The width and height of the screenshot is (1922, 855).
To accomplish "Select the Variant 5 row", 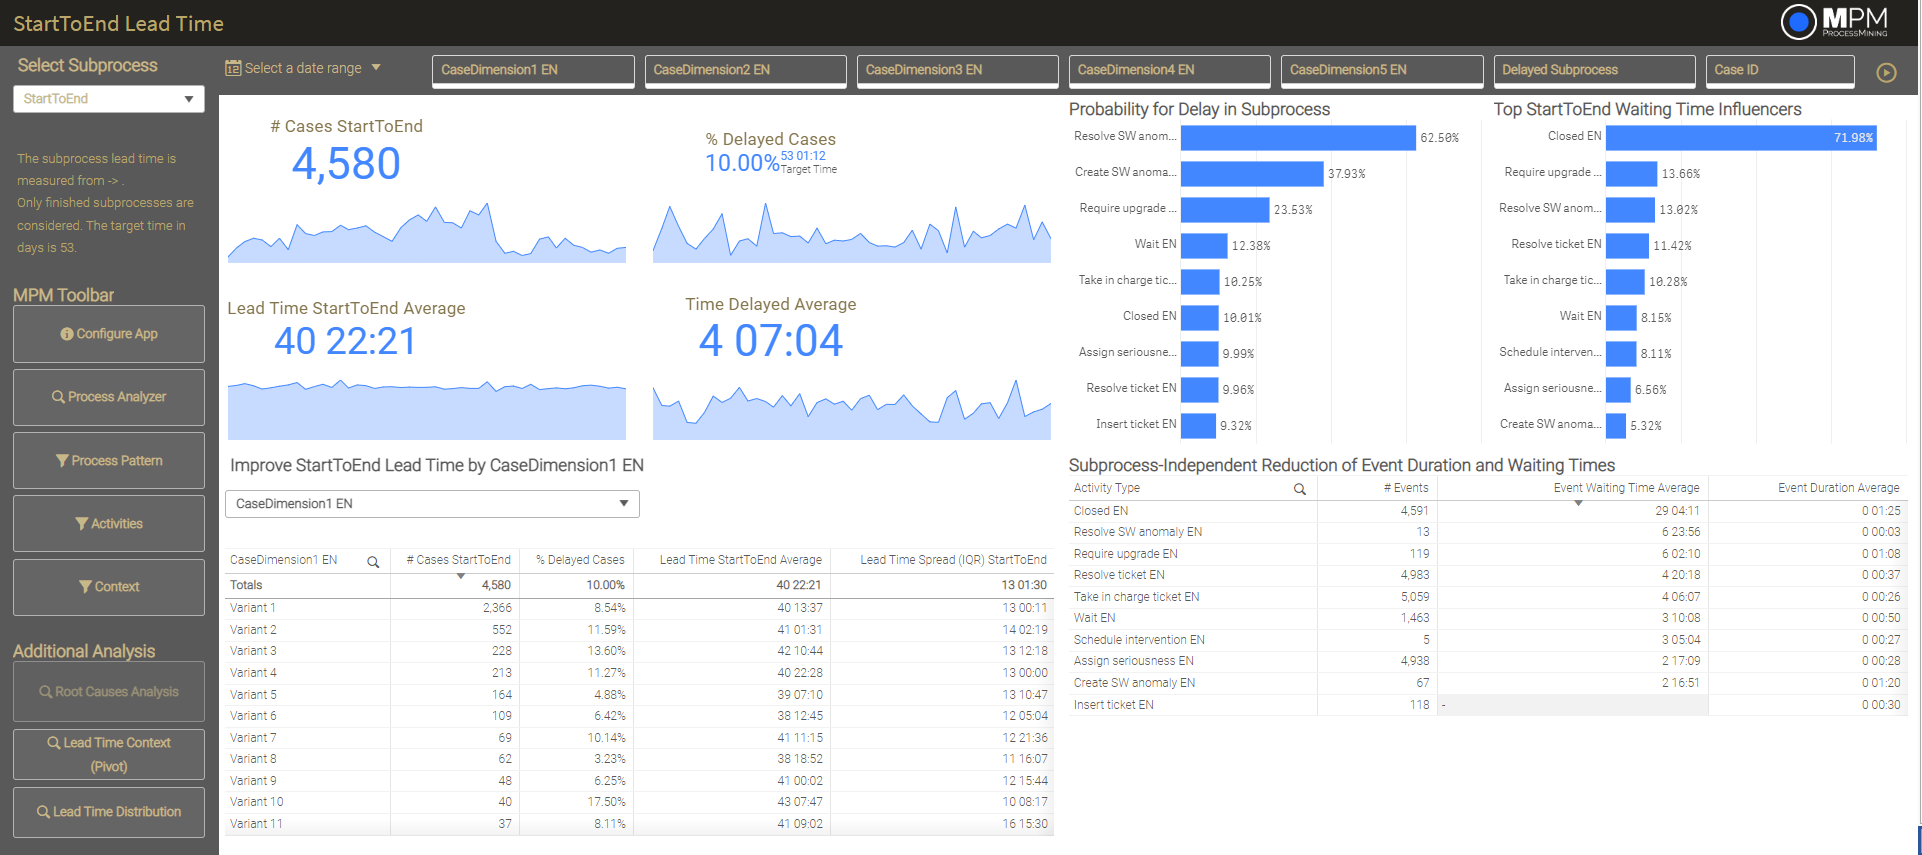I will click(638, 695).
